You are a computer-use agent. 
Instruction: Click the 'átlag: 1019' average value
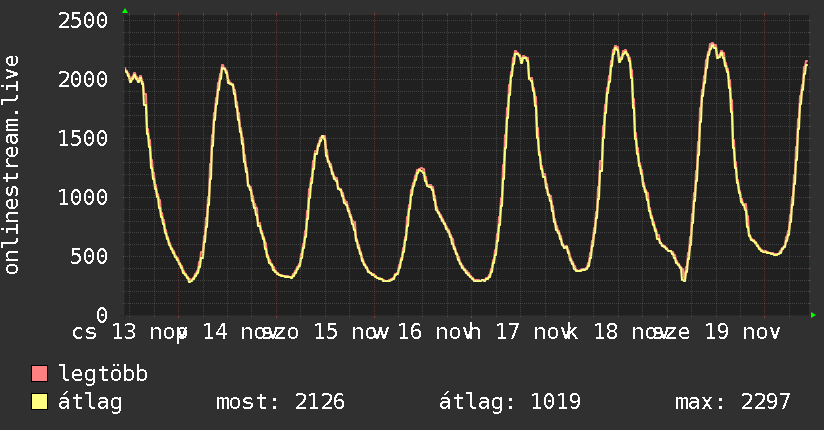(x=510, y=402)
